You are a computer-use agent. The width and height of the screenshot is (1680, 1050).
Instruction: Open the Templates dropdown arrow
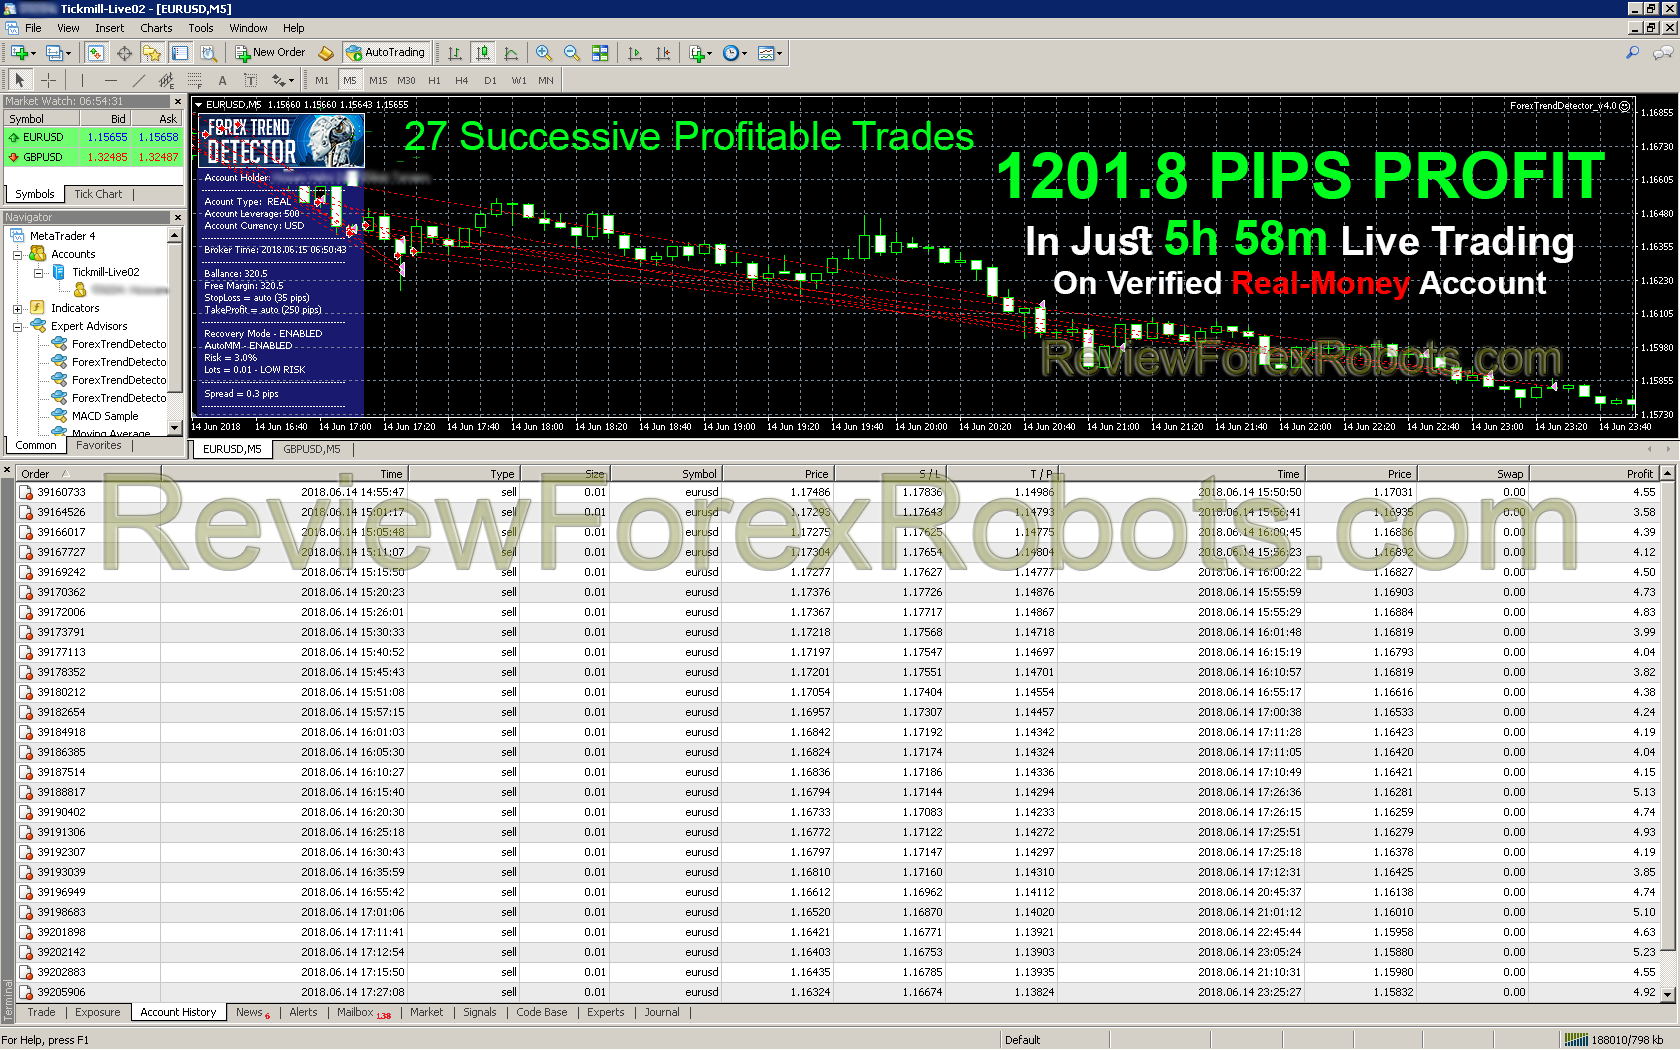[779, 53]
